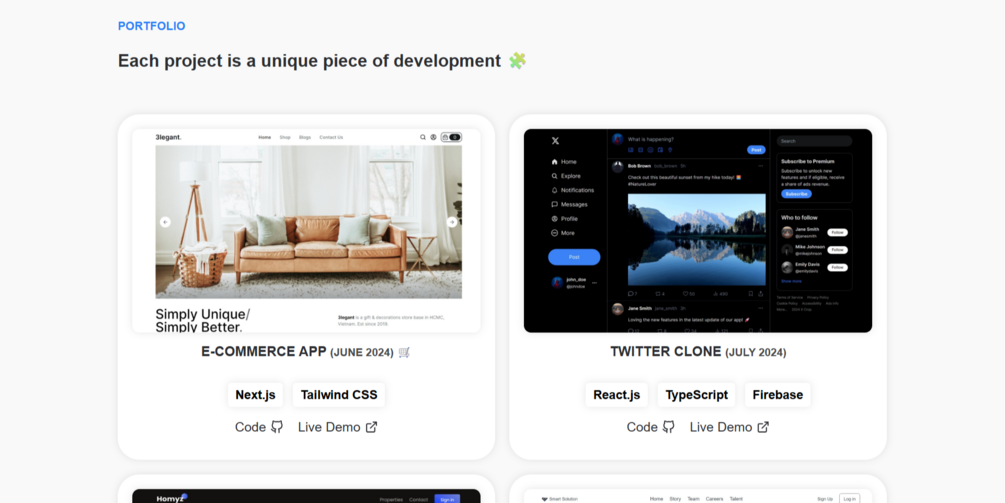The height and width of the screenshot is (503, 1005).
Task: Click the right carousel arrow in the 3legant preview
Action: click(452, 222)
